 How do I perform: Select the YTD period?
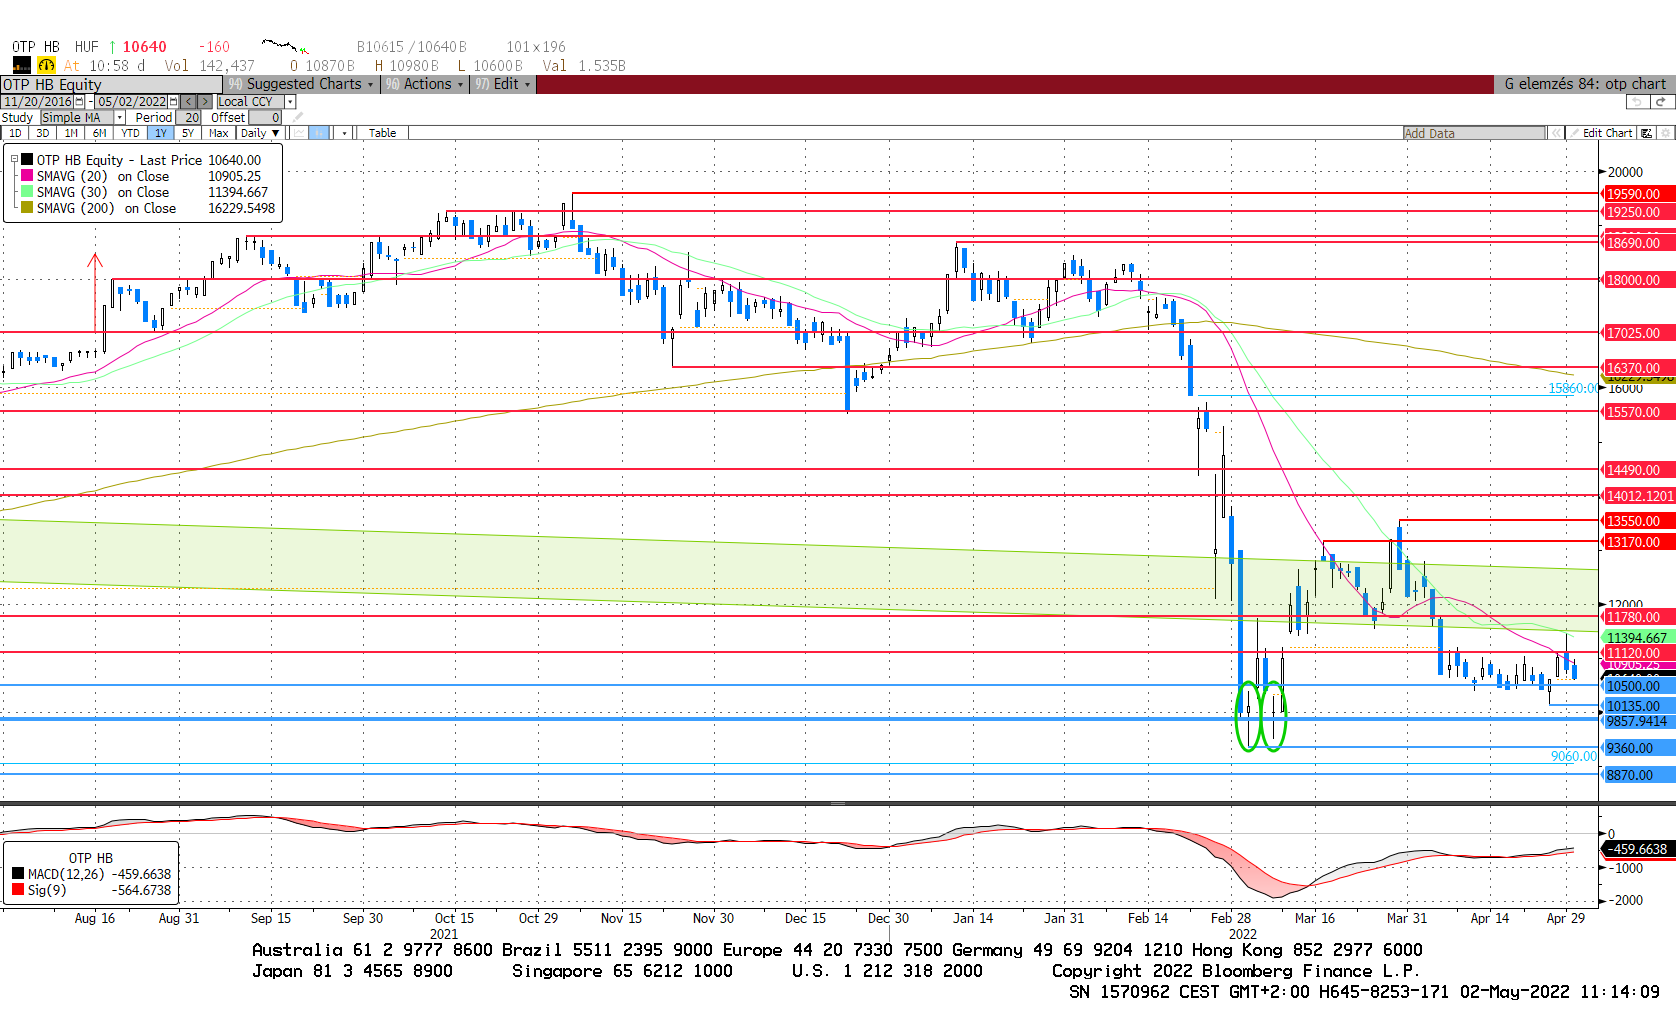click(130, 133)
